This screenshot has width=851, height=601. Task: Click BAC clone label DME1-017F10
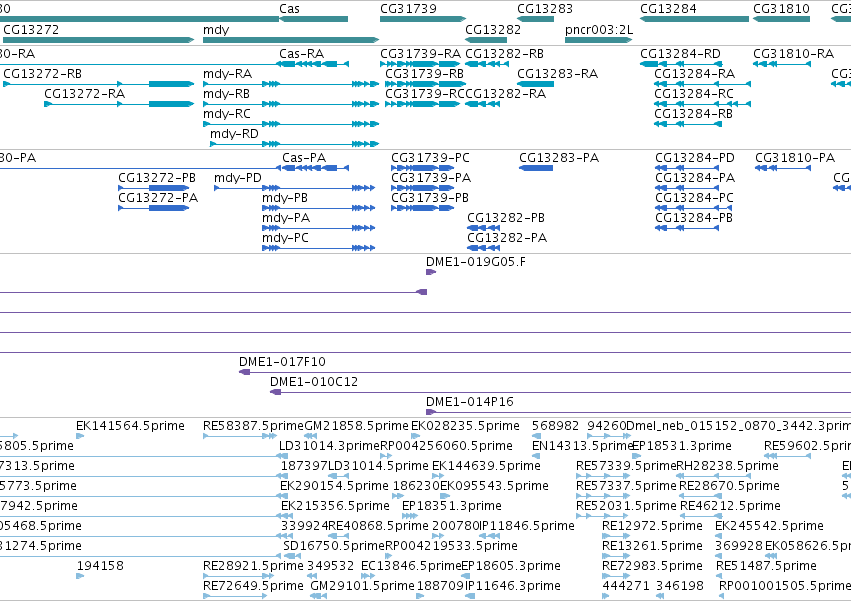(x=282, y=362)
